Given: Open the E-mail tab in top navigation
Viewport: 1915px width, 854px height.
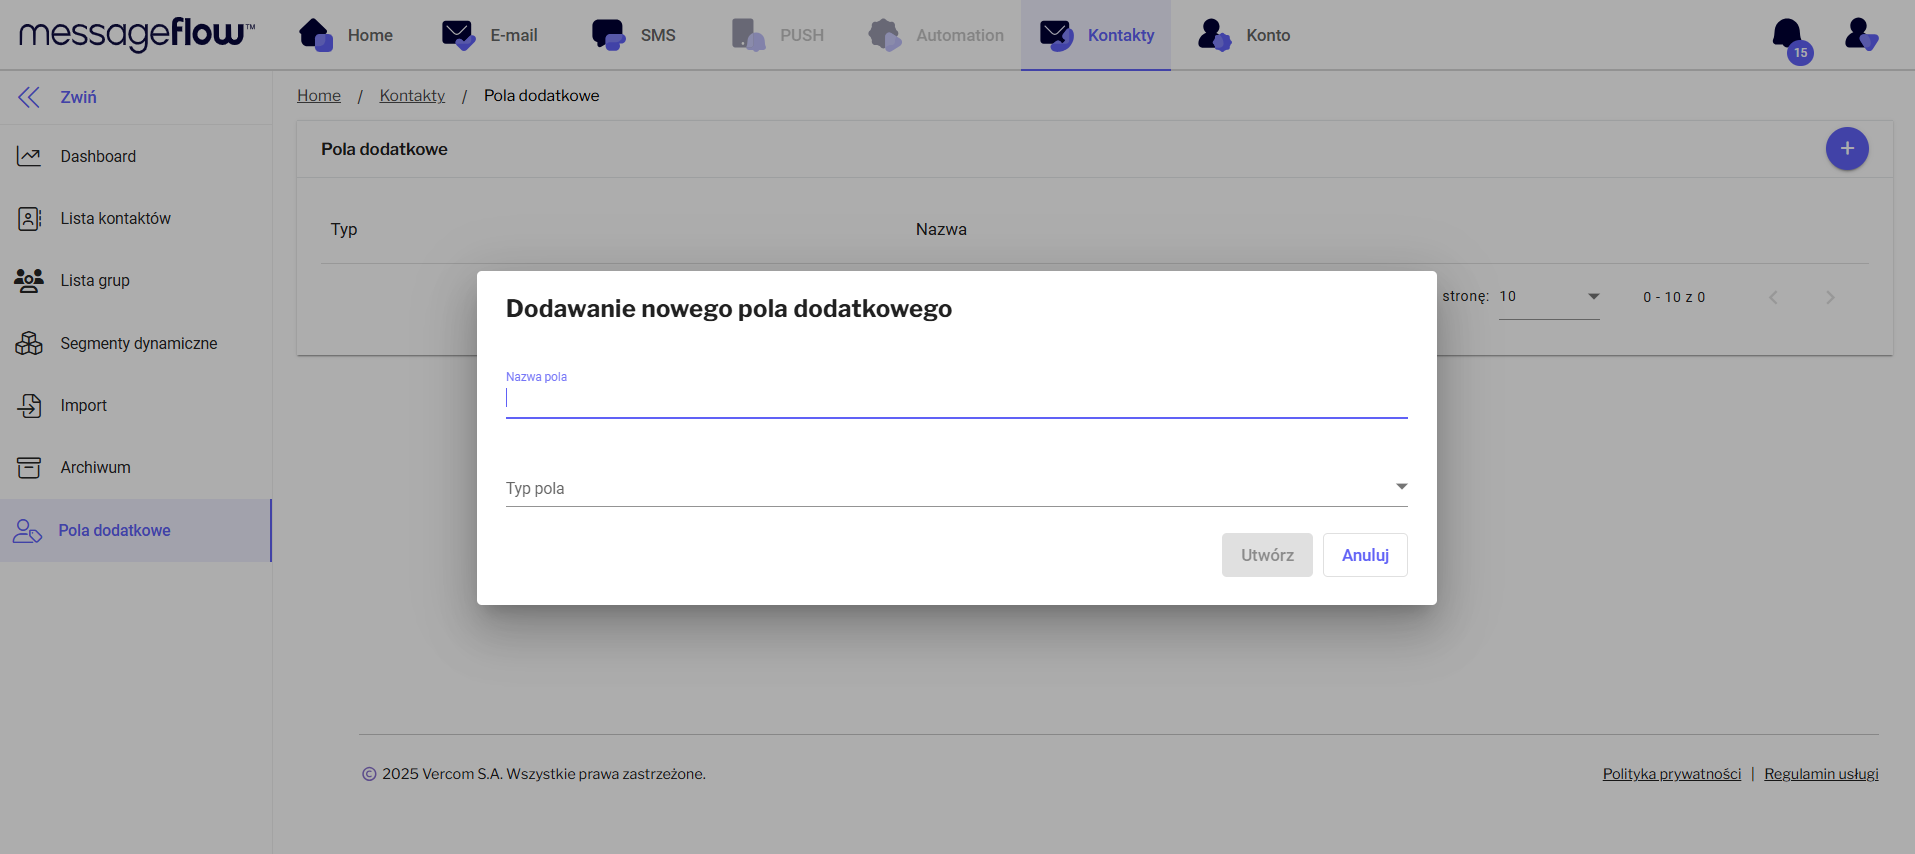Looking at the screenshot, I should (x=490, y=35).
